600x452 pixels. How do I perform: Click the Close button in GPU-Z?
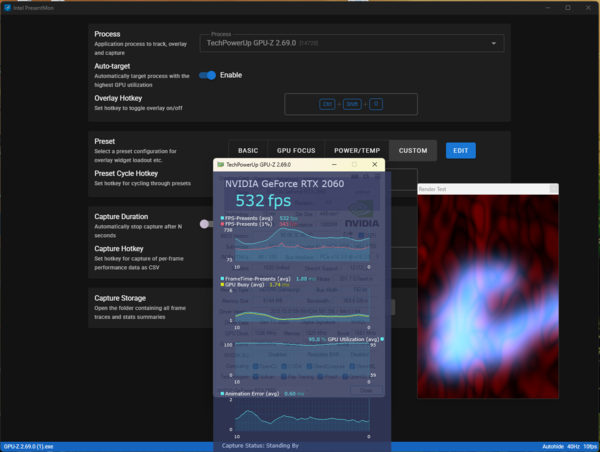366,390
